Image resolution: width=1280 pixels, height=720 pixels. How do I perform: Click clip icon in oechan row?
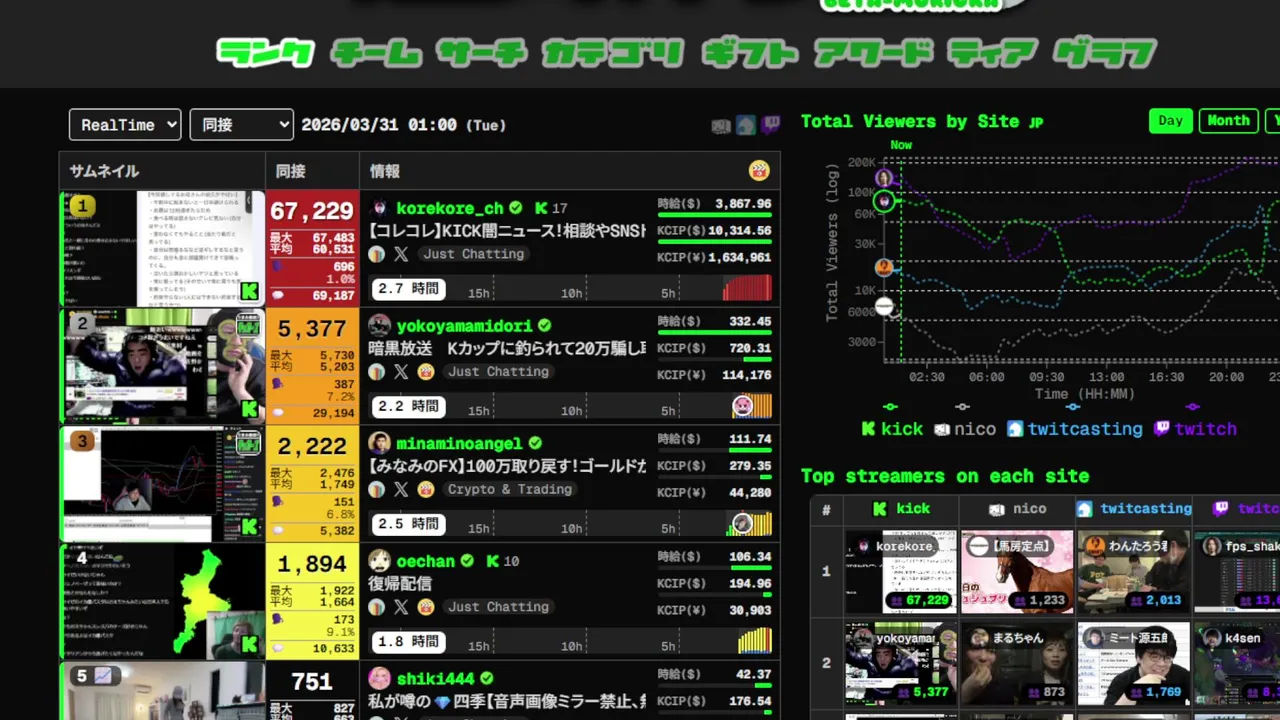[x=426, y=607]
